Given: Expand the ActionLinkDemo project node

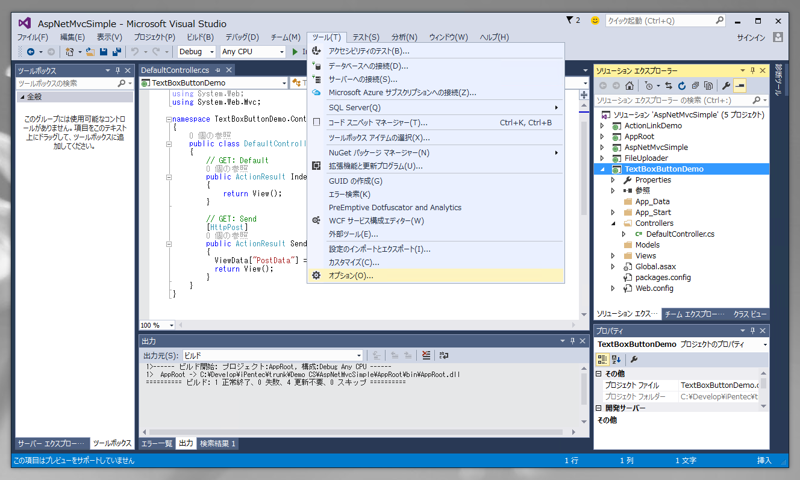Looking at the screenshot, I should coord(602,125).
